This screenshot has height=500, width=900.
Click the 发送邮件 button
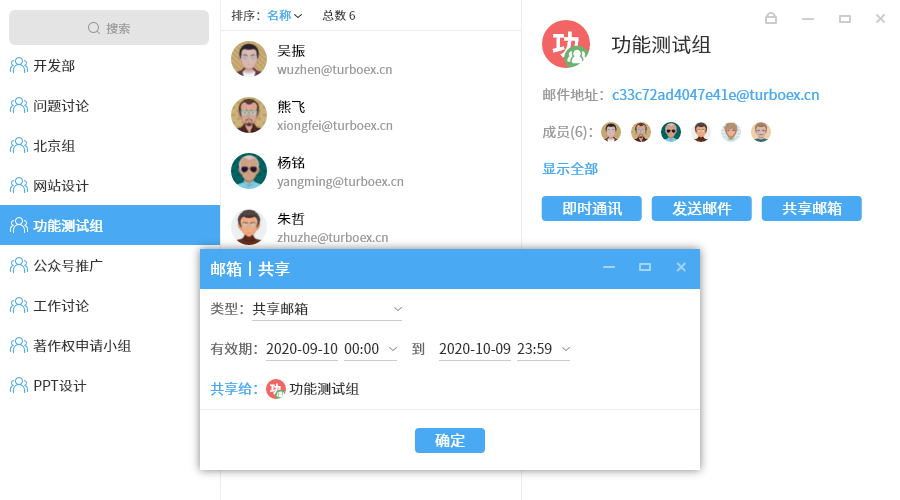point(702,209)
